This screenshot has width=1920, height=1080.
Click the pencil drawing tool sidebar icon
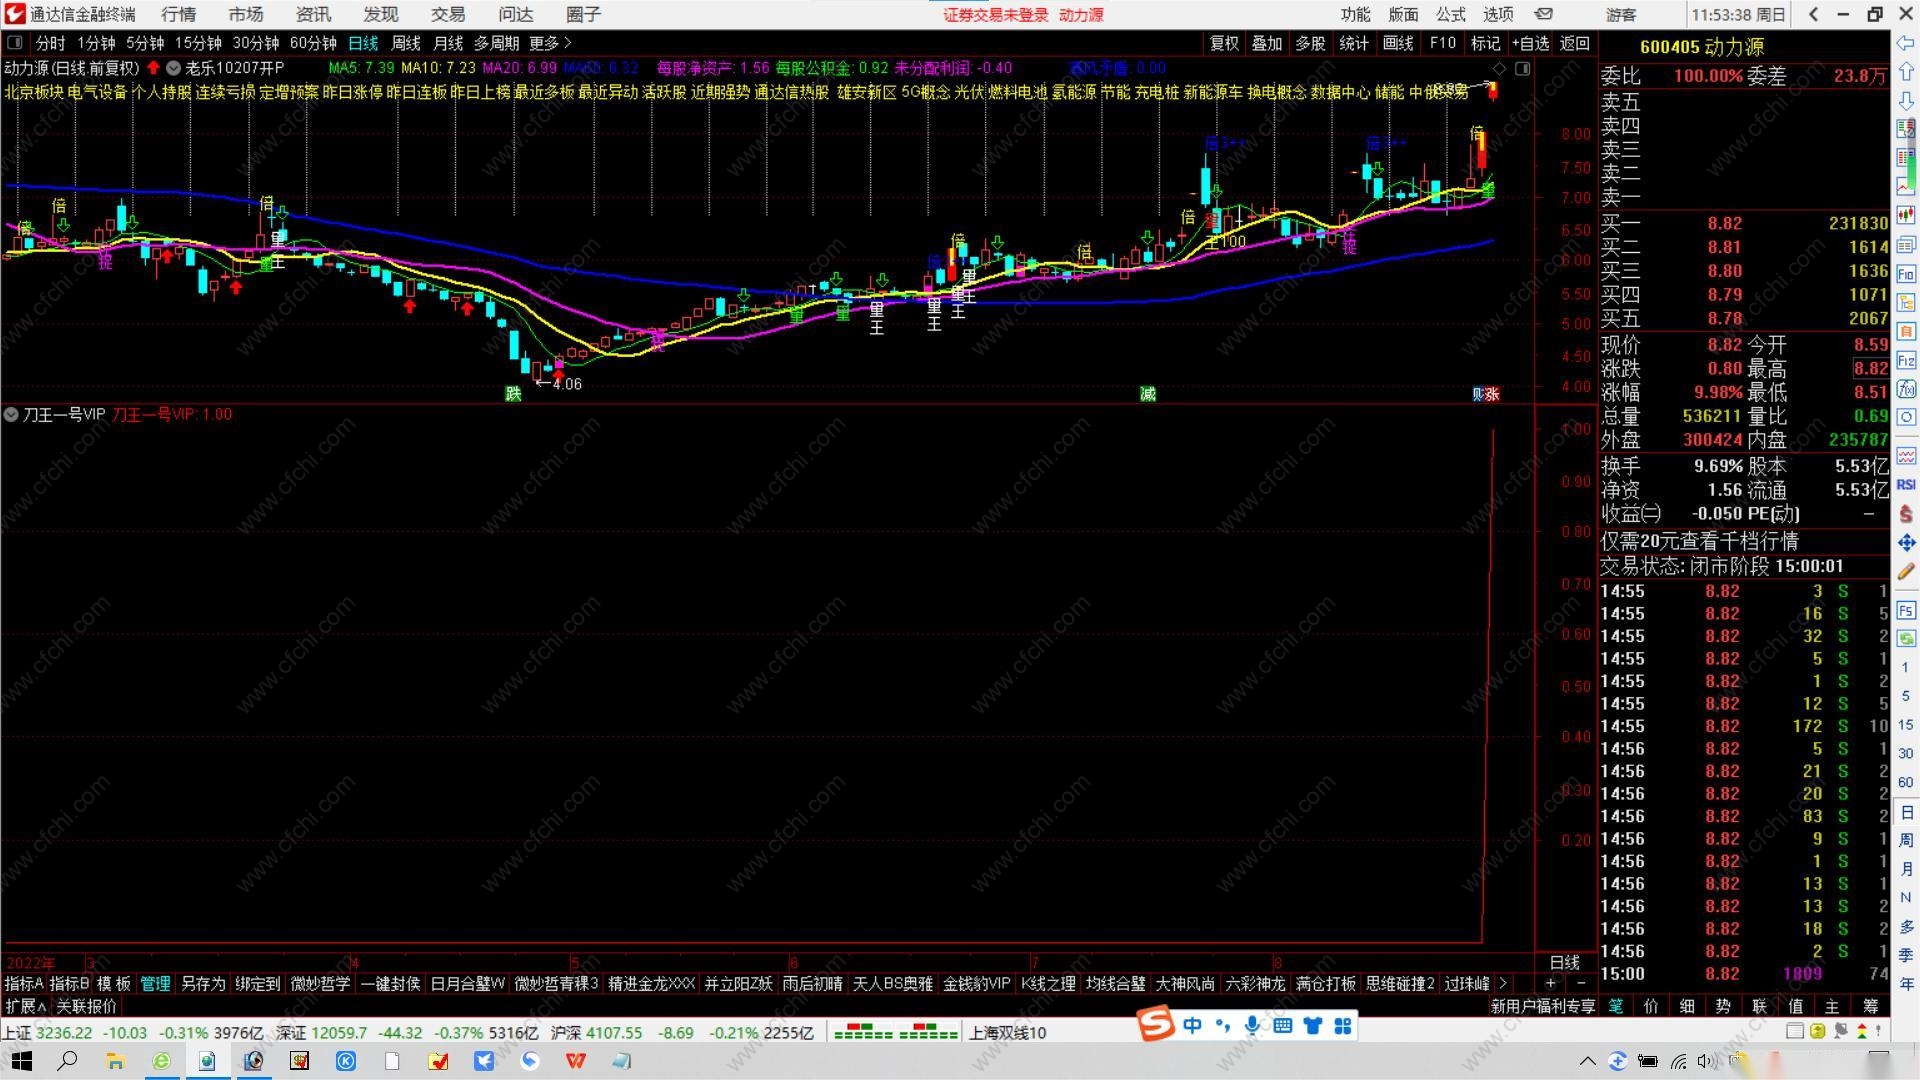(1906, 572)
